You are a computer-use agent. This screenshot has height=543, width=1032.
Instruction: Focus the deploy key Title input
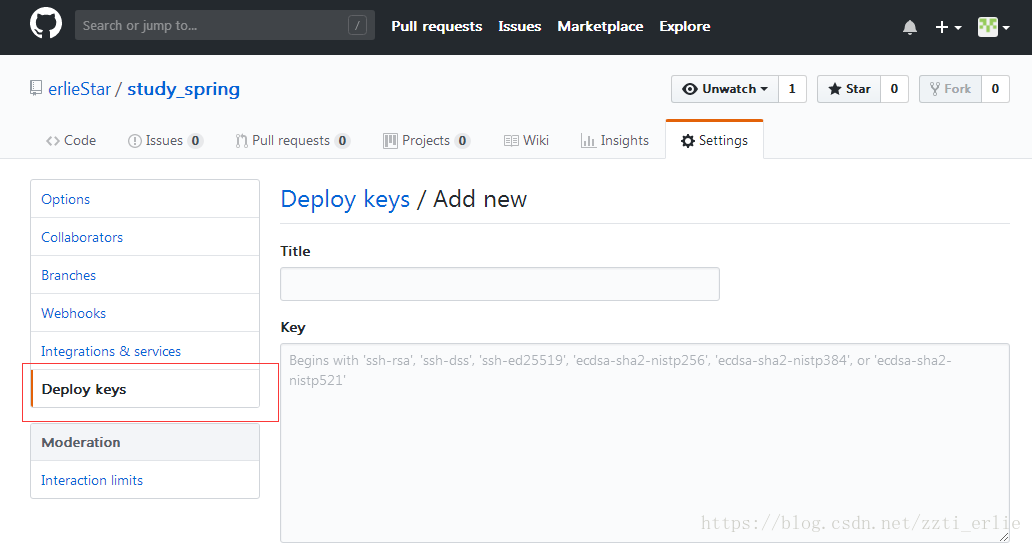point(499,284)
